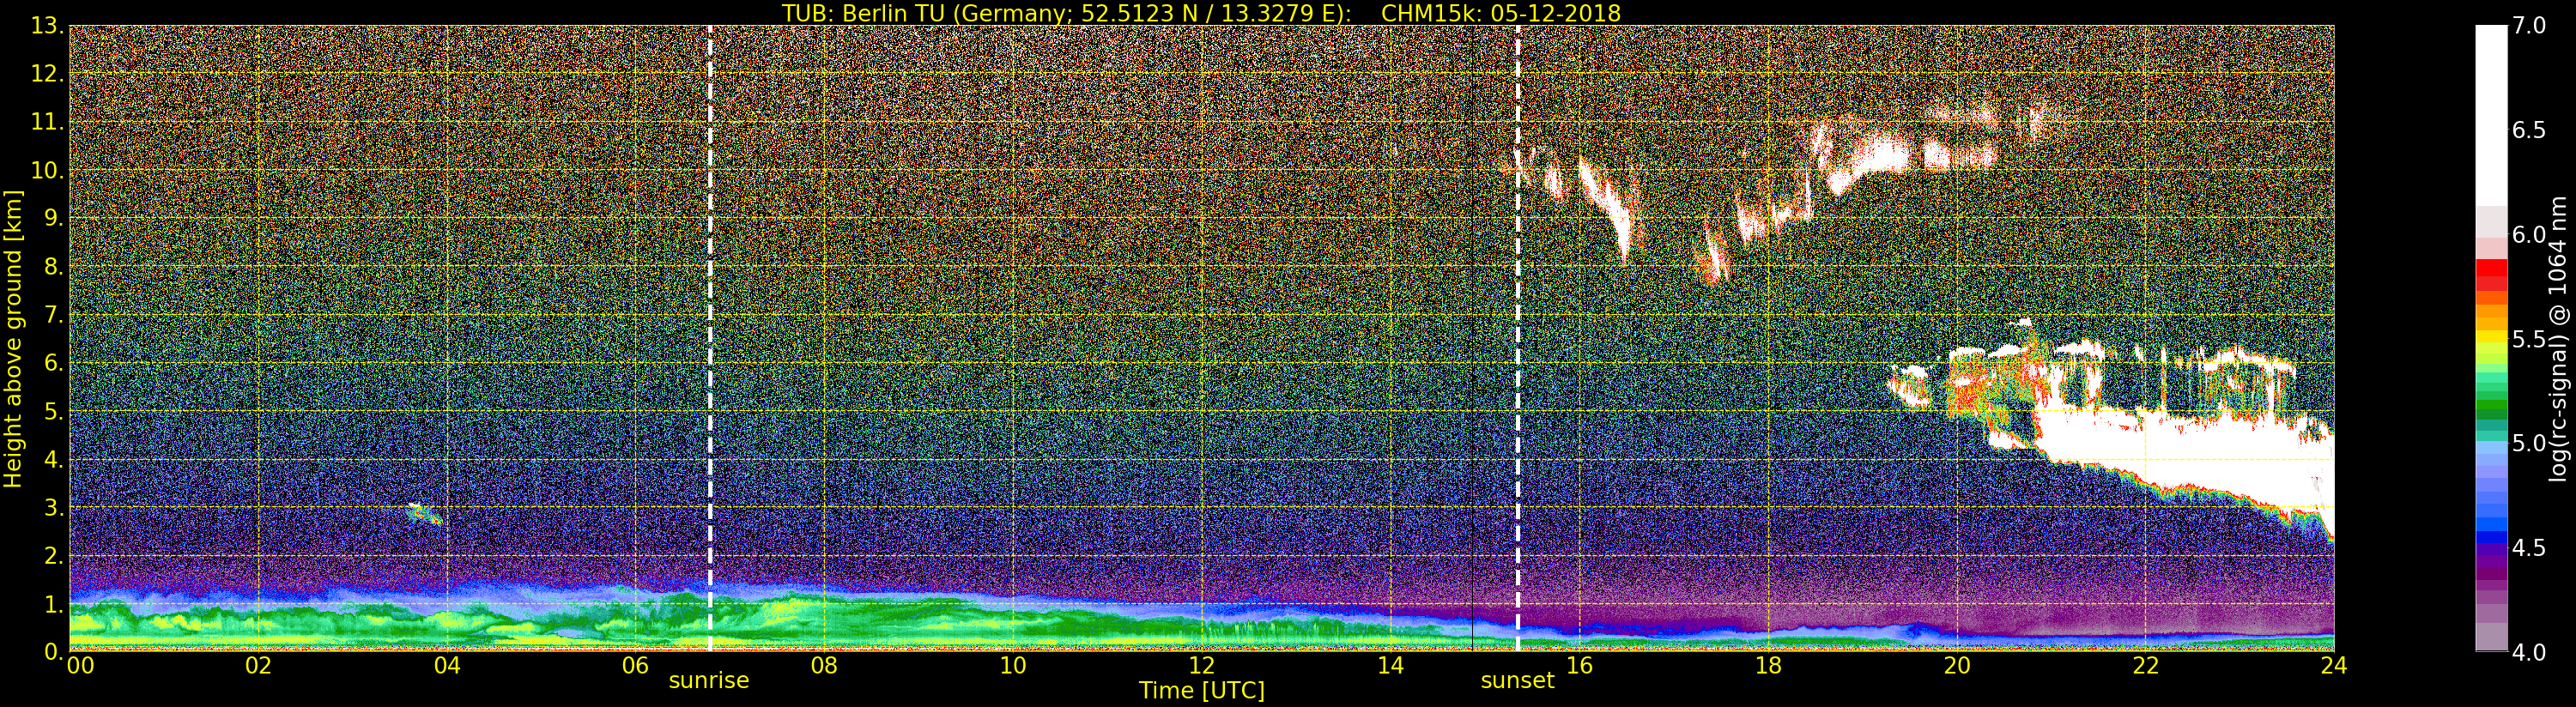The image size is (2576, 707).
Task: Click the 'Height above ground [km]' label
Action: pos(13,338)
